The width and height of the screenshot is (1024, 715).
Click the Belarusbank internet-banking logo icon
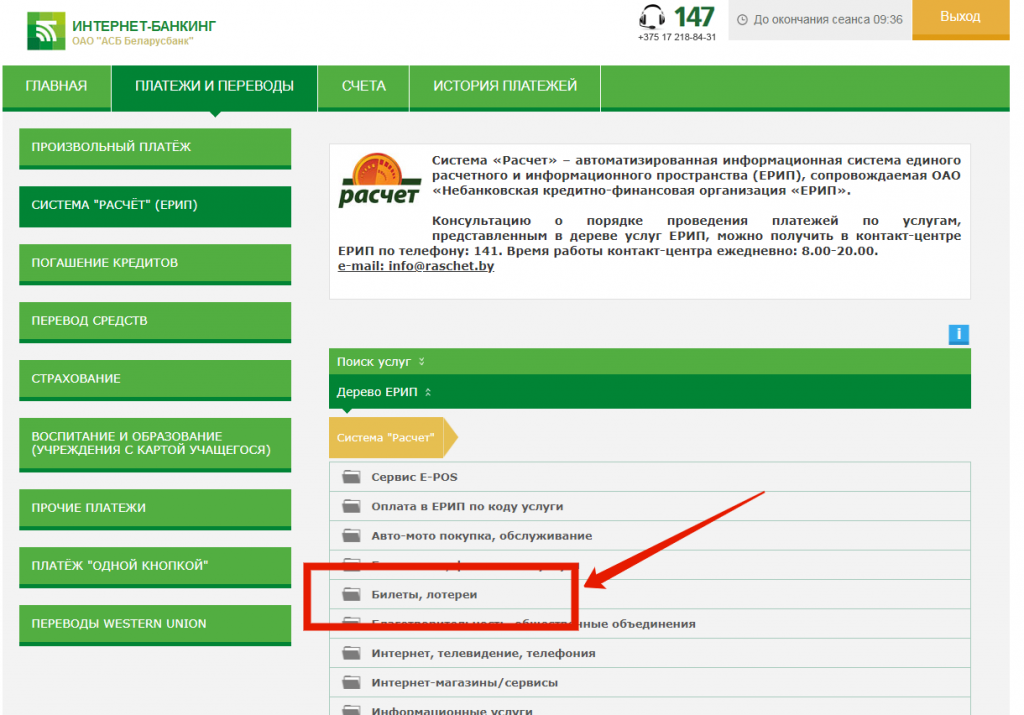coord(46,31)
